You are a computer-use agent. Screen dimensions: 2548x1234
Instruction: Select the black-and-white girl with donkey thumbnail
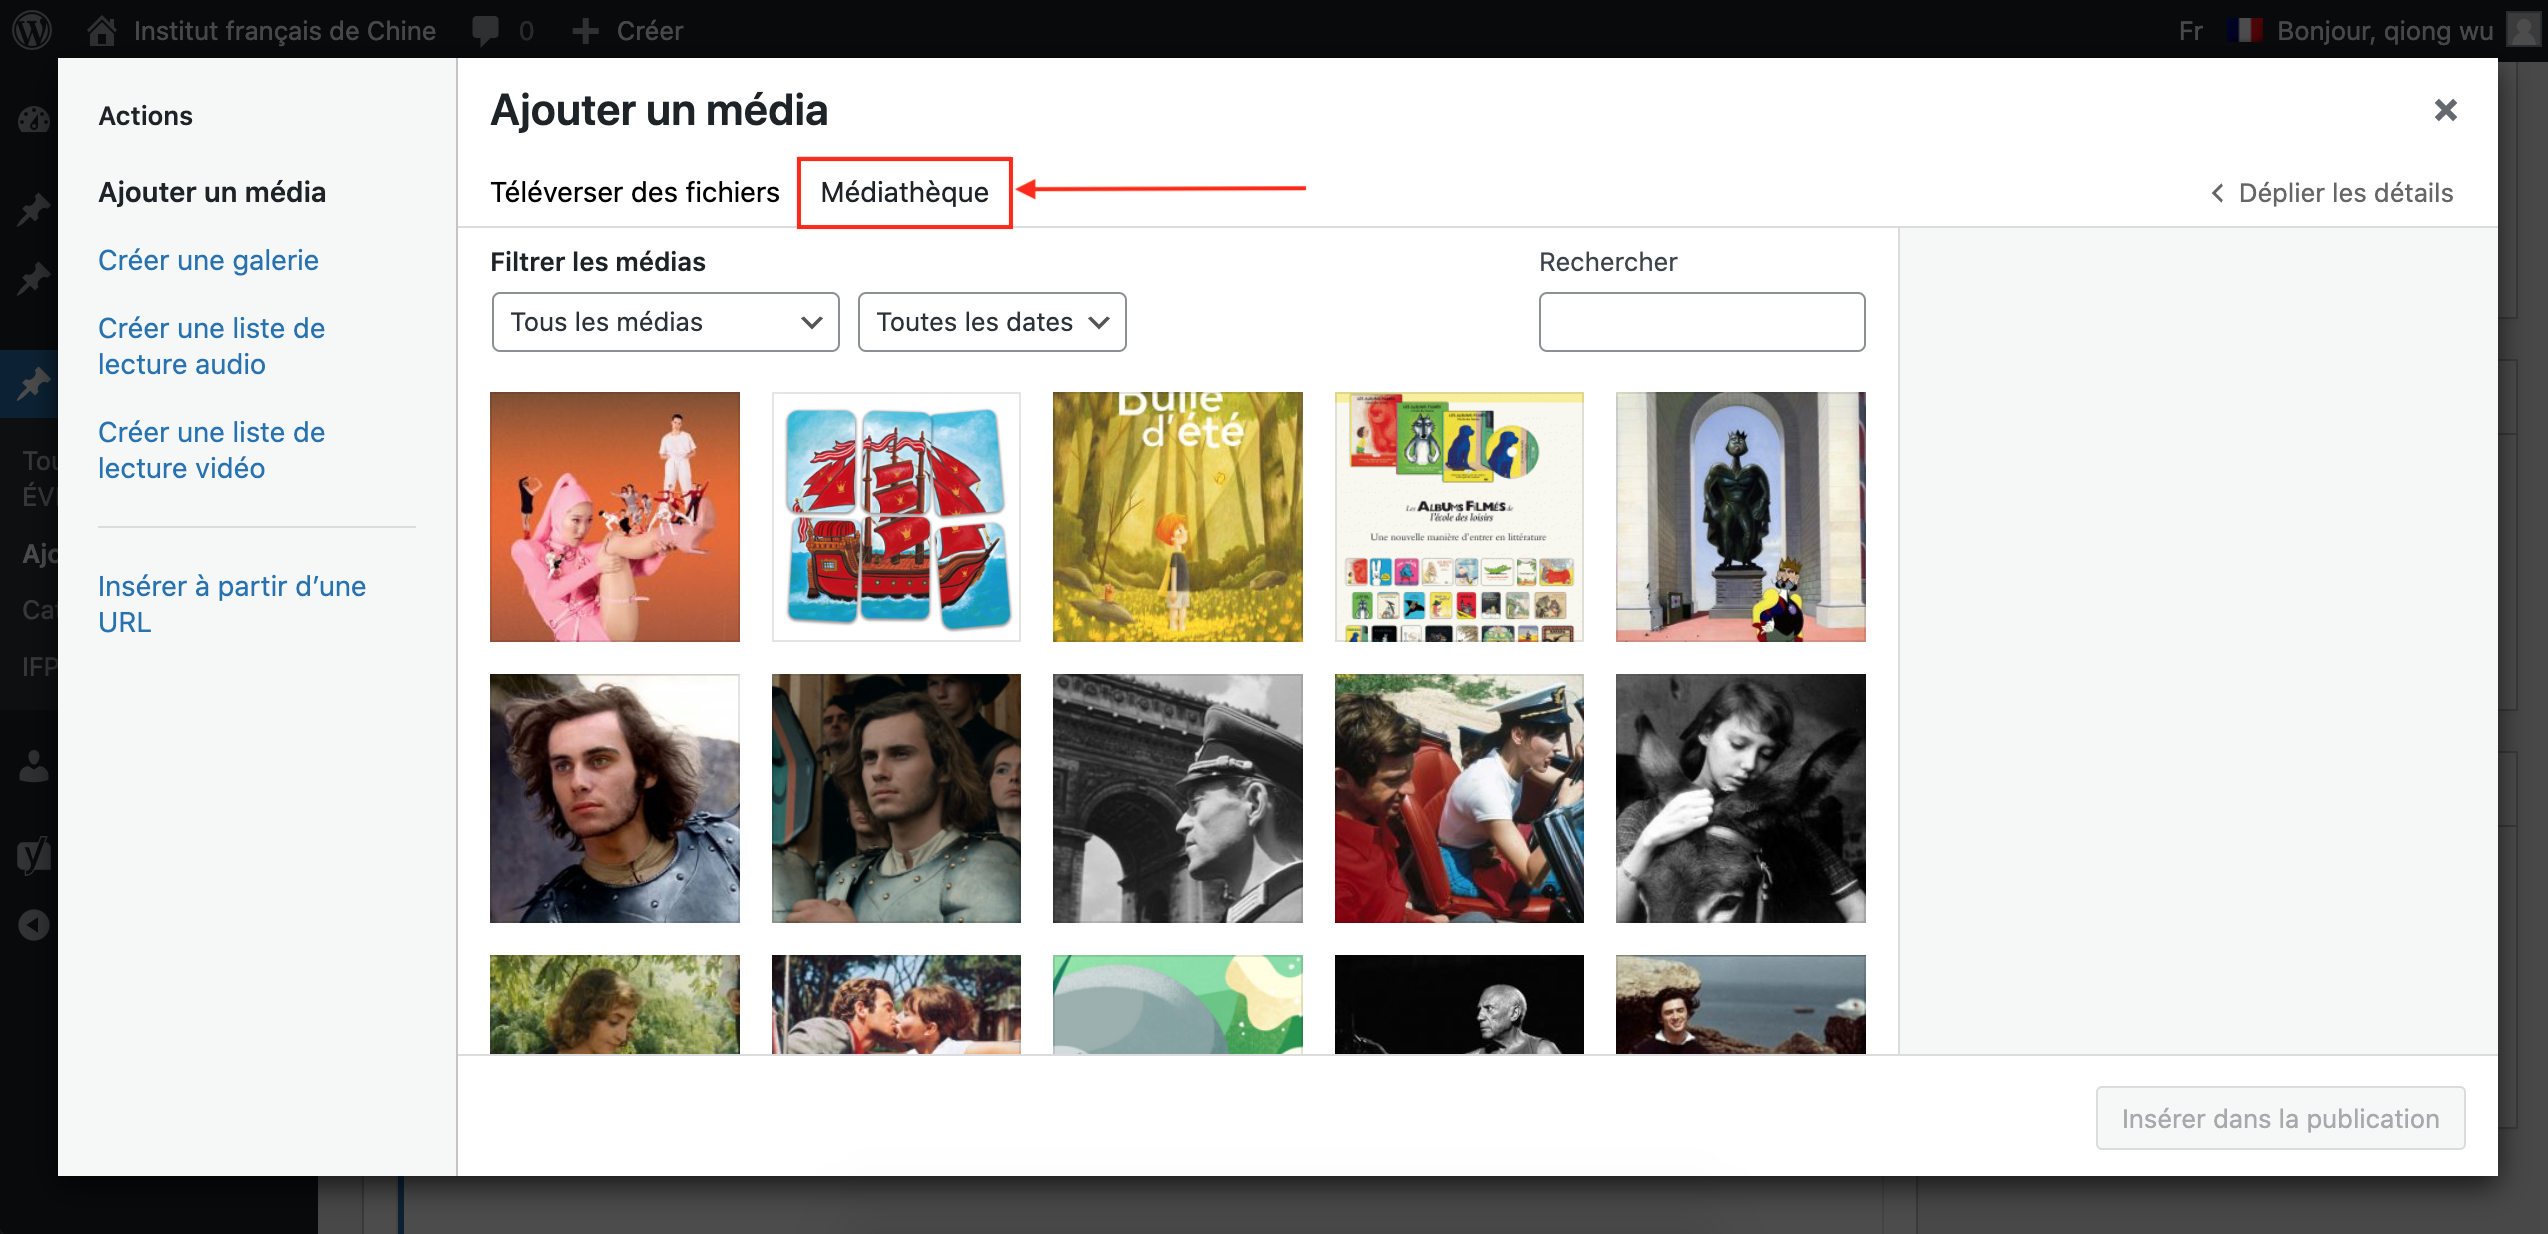1741,798
